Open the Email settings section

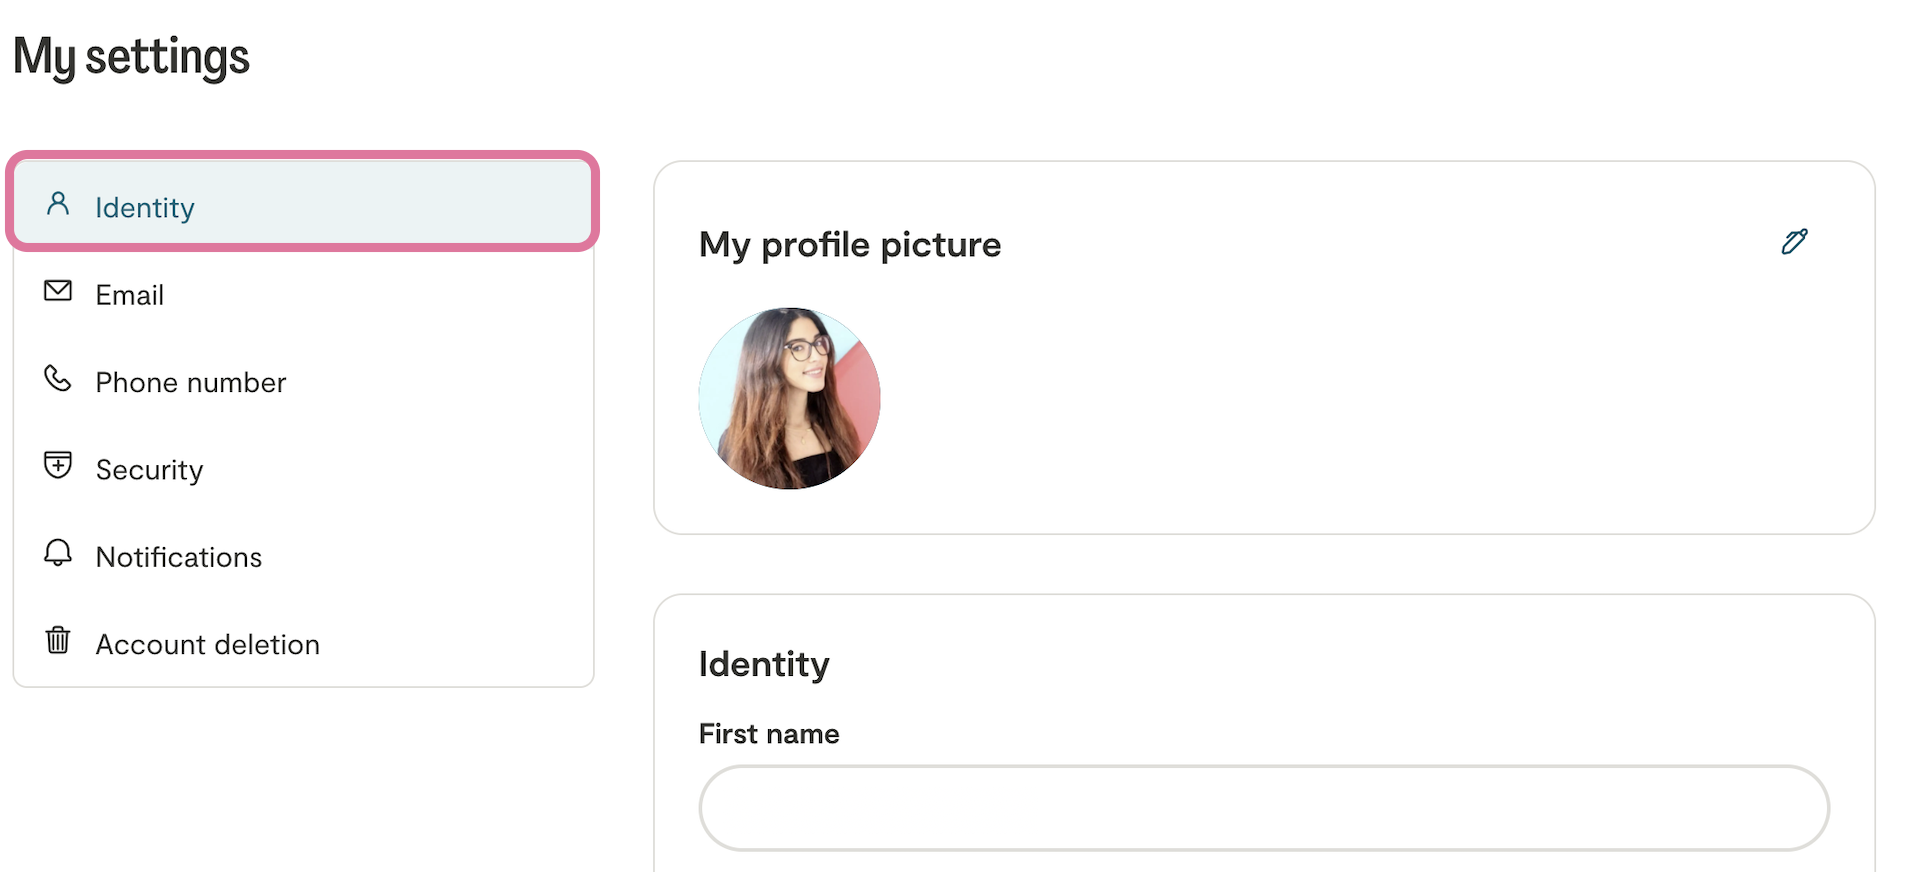click(130, 295)
